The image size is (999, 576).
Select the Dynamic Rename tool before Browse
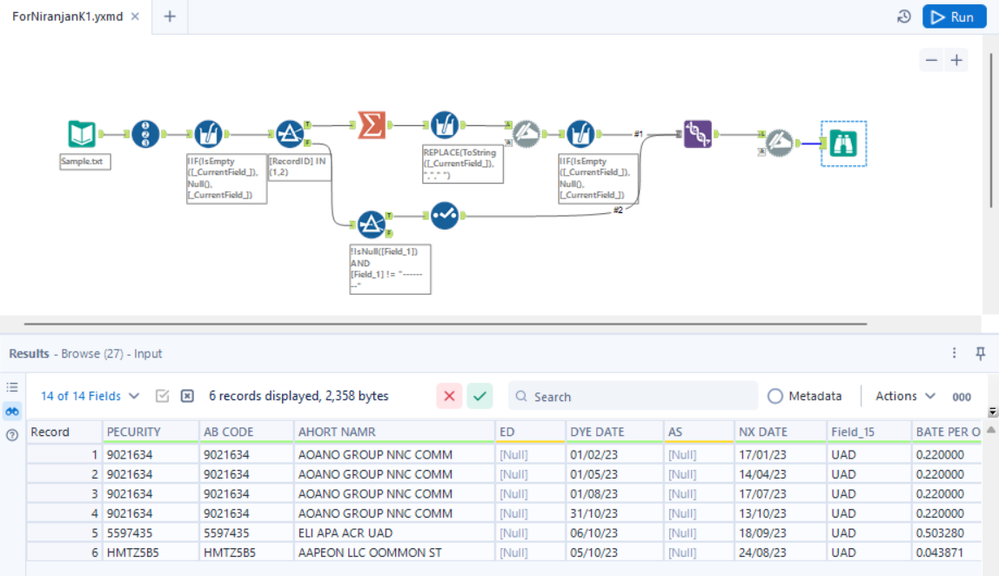pos(779,143)
